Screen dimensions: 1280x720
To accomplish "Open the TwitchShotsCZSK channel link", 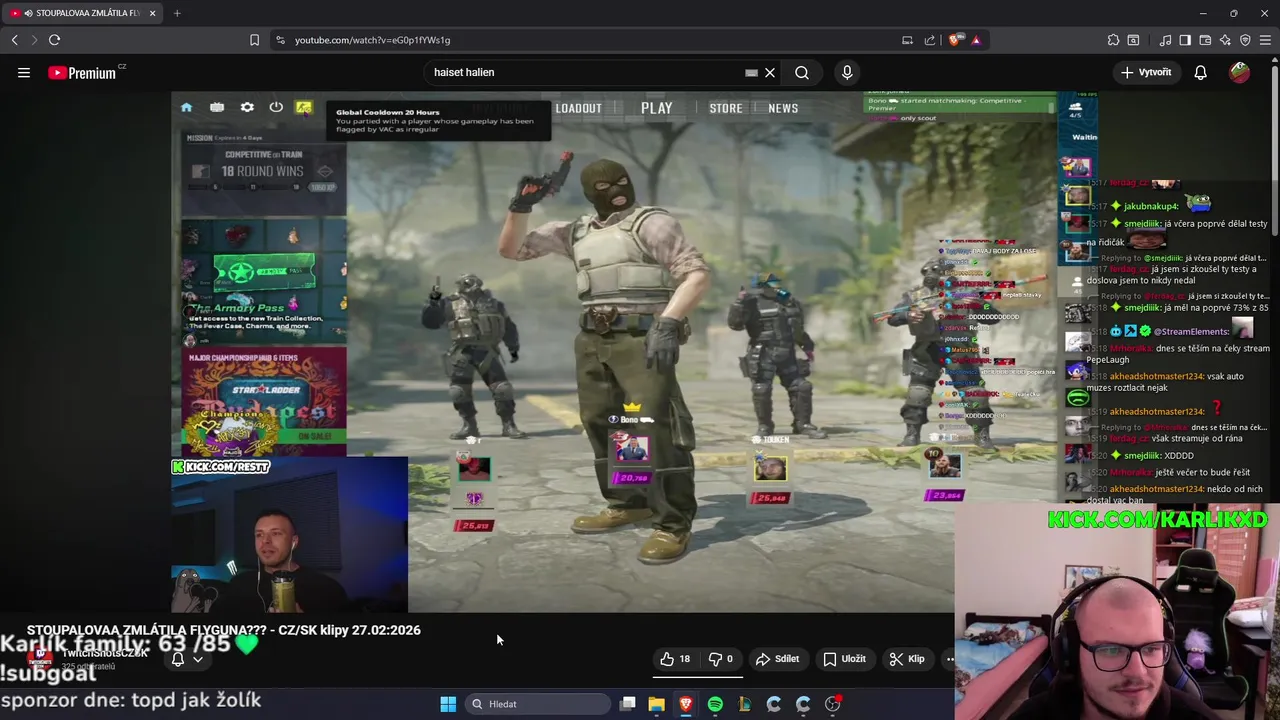I will tap(104, 654).
